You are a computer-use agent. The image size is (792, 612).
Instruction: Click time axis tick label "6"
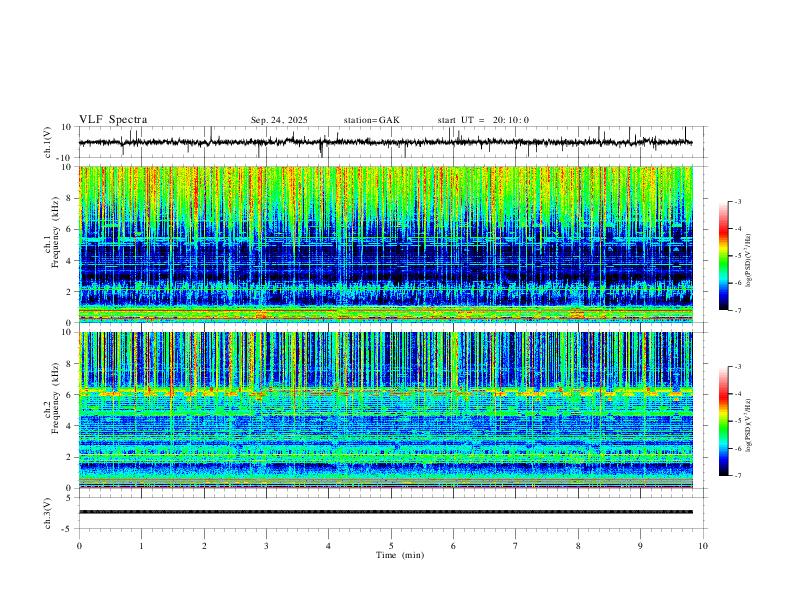coord(454,546)
